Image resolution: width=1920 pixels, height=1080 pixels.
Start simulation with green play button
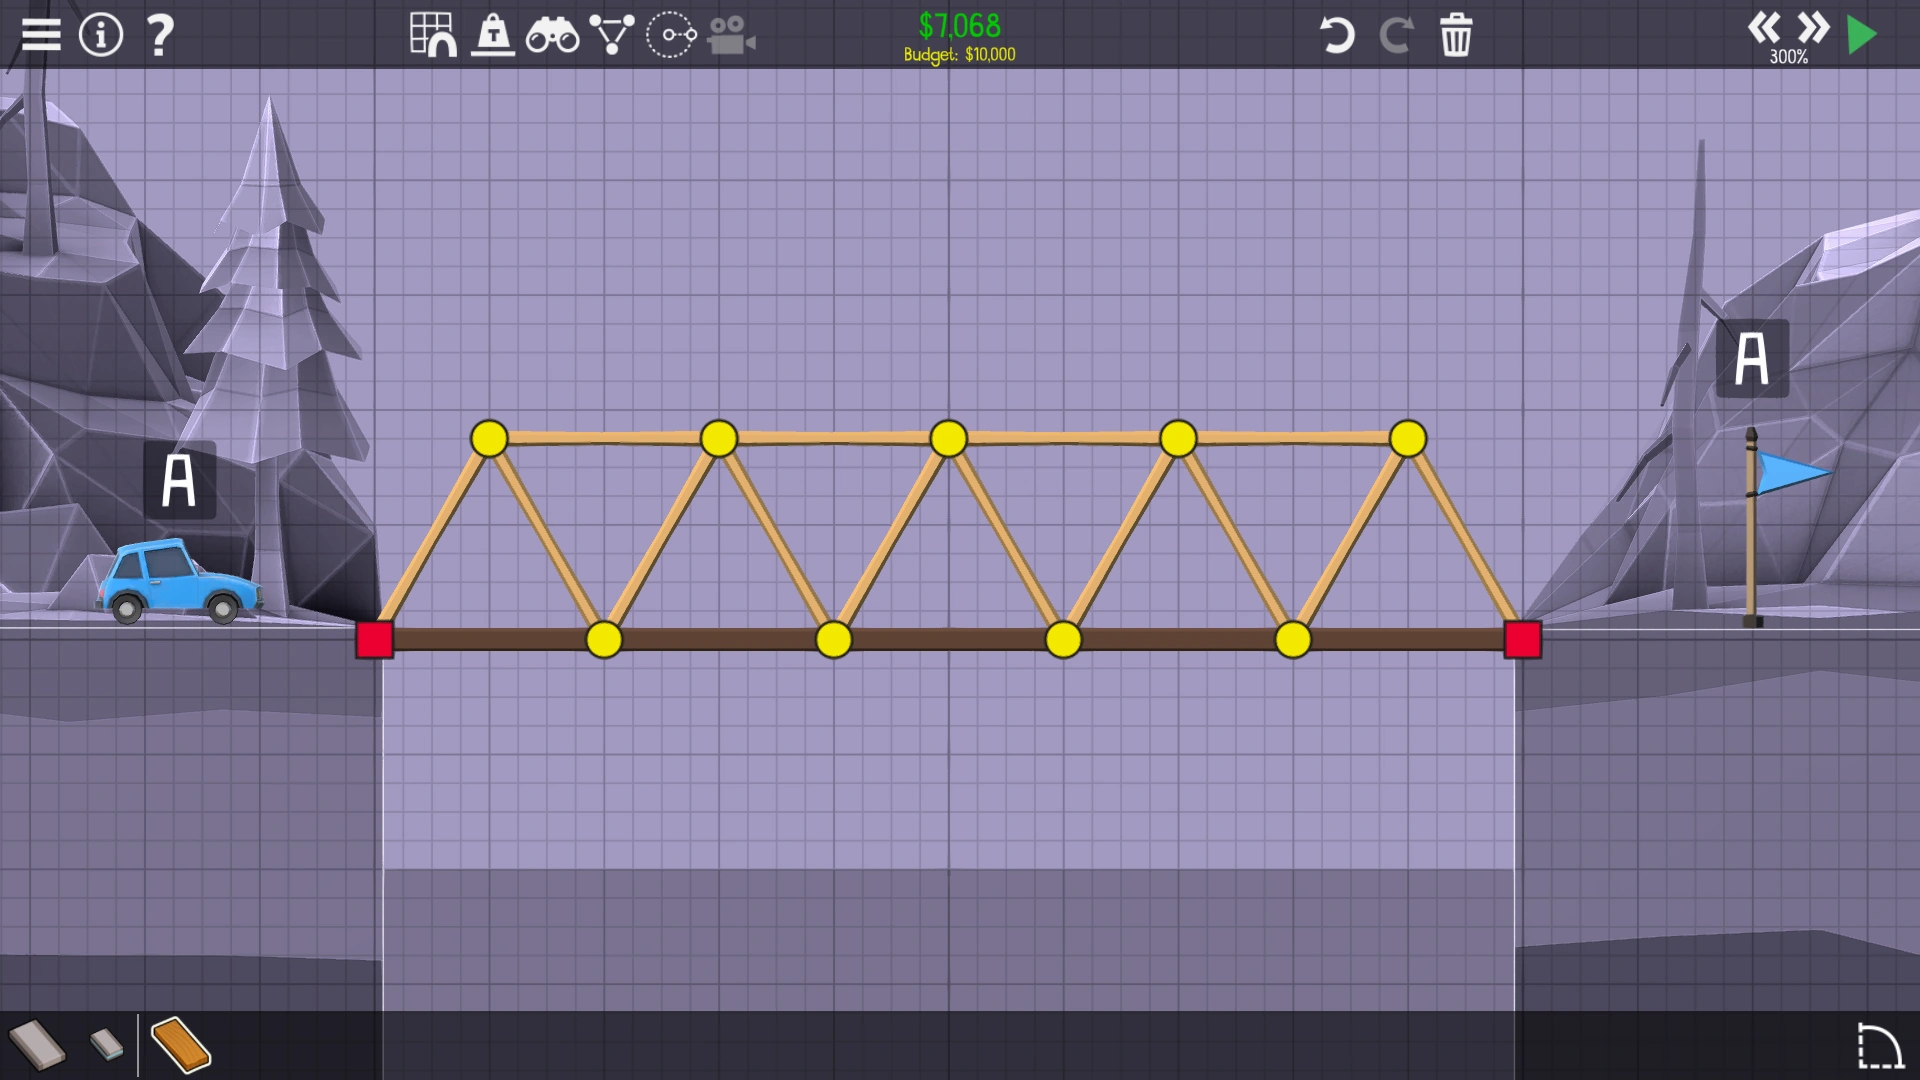1862,35
